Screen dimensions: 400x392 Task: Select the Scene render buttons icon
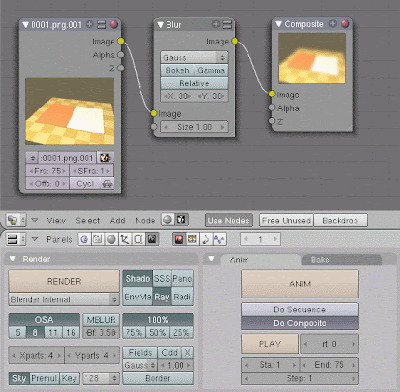coord(152,239)
